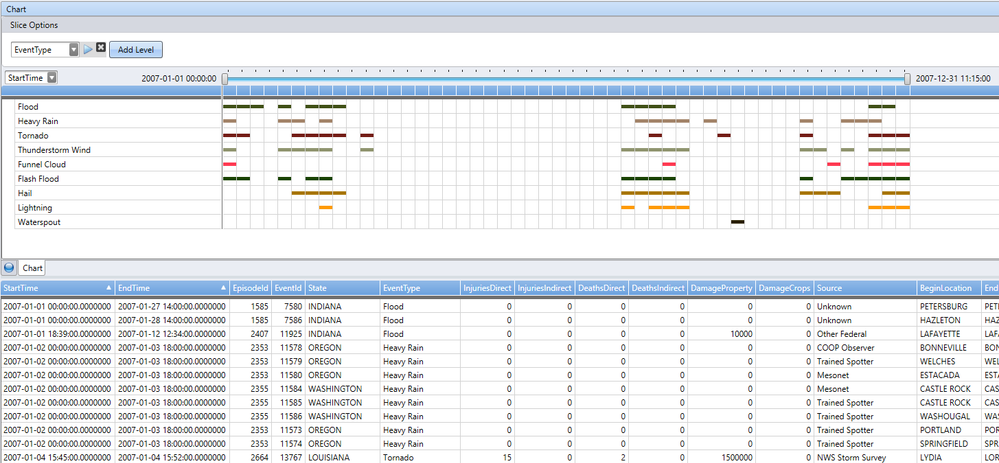The height and width of the screenshot is (463, 999).
Task: Click the Lightning row label
Action: pyautogui.click(x=35, y=208)
